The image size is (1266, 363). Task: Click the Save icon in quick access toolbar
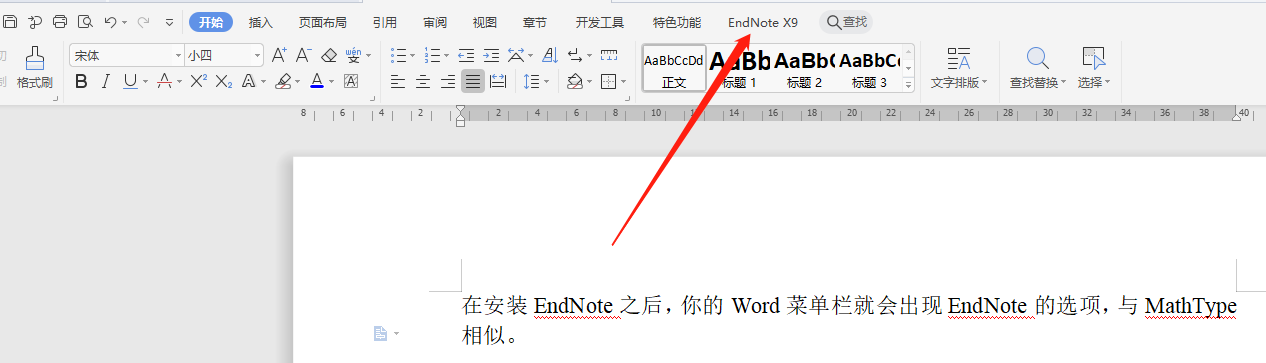point(9,21)
